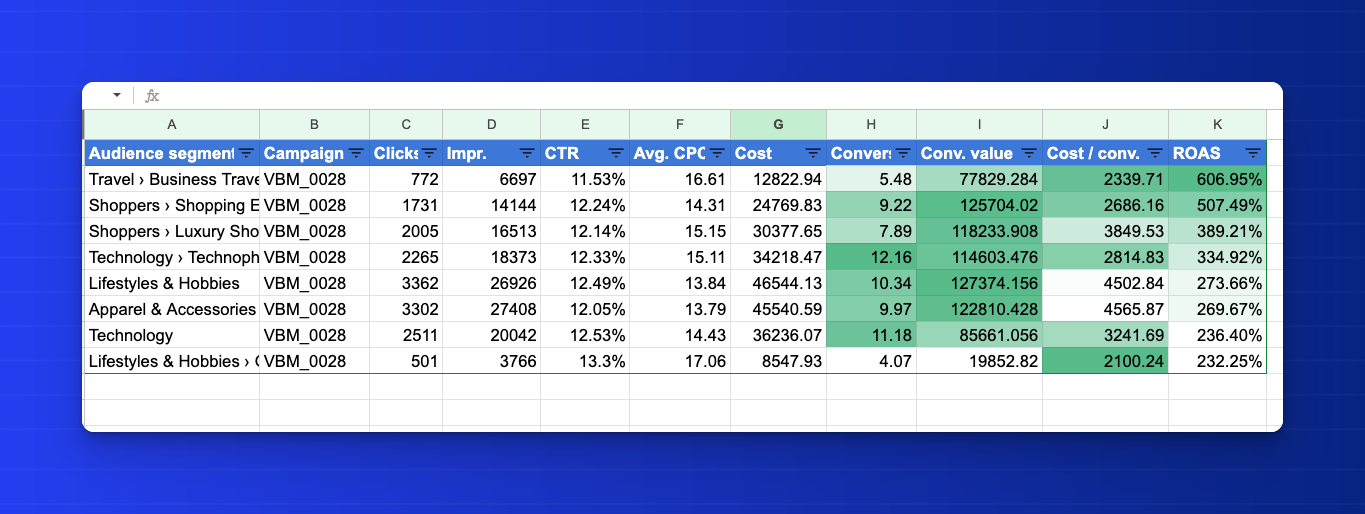The height and width of the screenshot is (514, 1365).
Task: Select column G header
Action: pyautogui.click(x=778, y=125)
